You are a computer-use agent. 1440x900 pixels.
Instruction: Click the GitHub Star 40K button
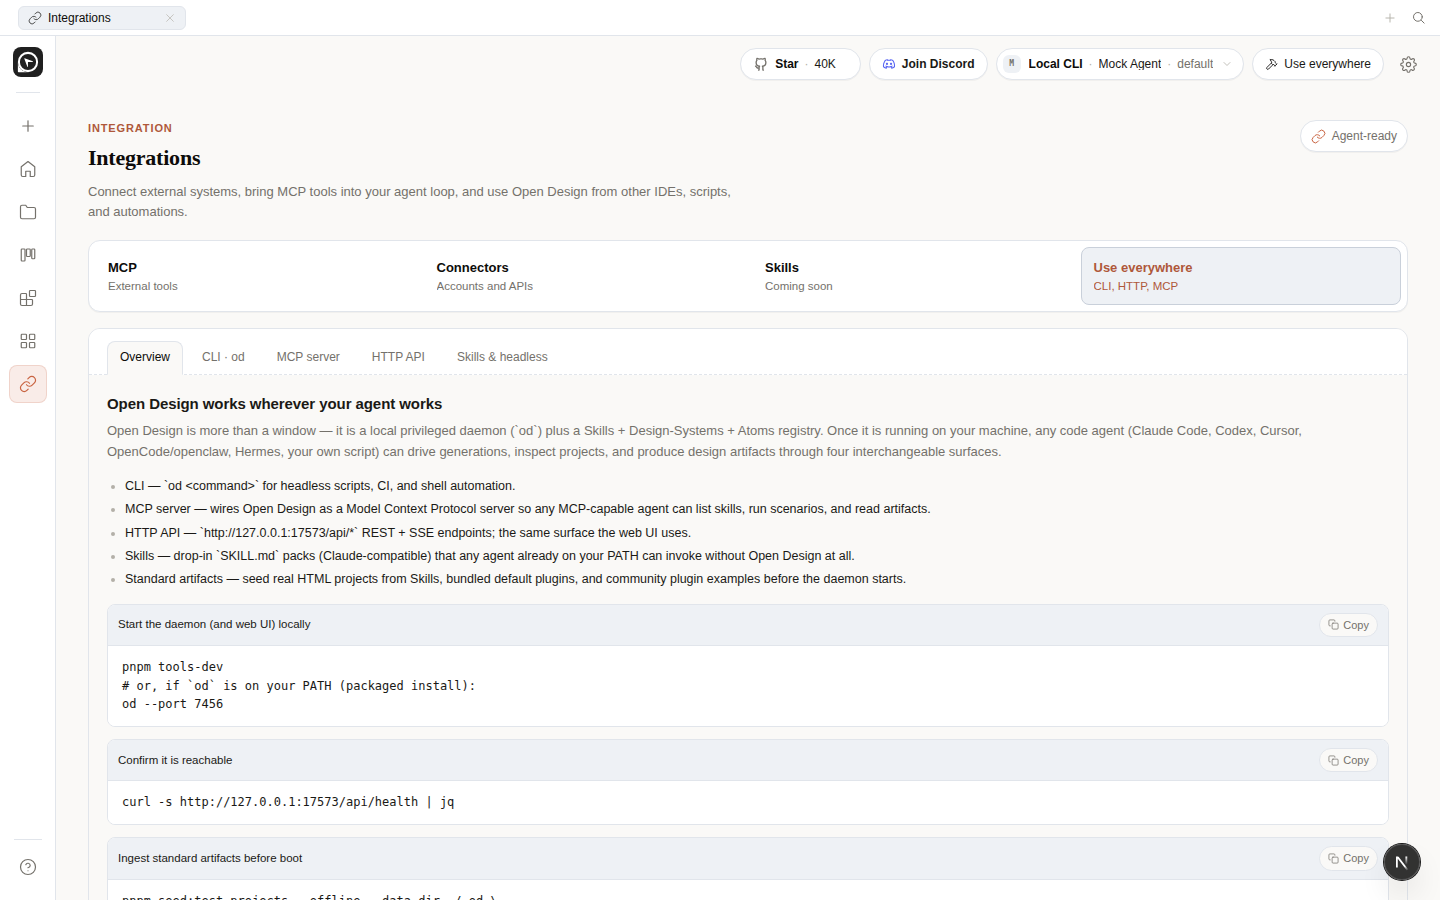pyautogui.click(x=800, y=64)
